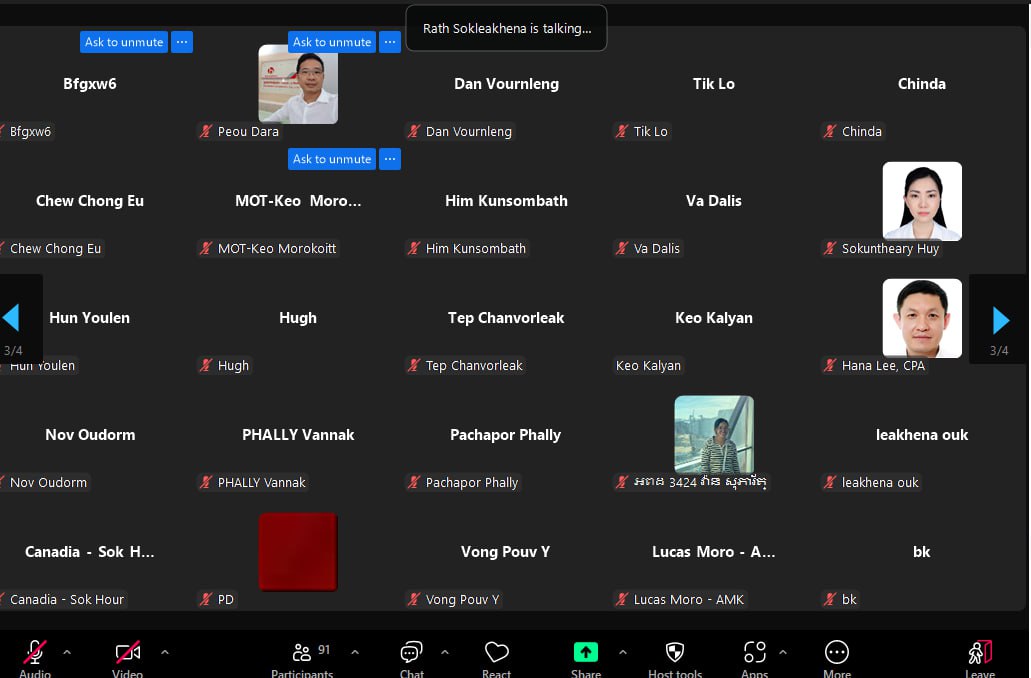Image resolution: width=1031 pixels, height=678 pixels.
Task: Expand caret next to Apps
Action: point(783,652)
